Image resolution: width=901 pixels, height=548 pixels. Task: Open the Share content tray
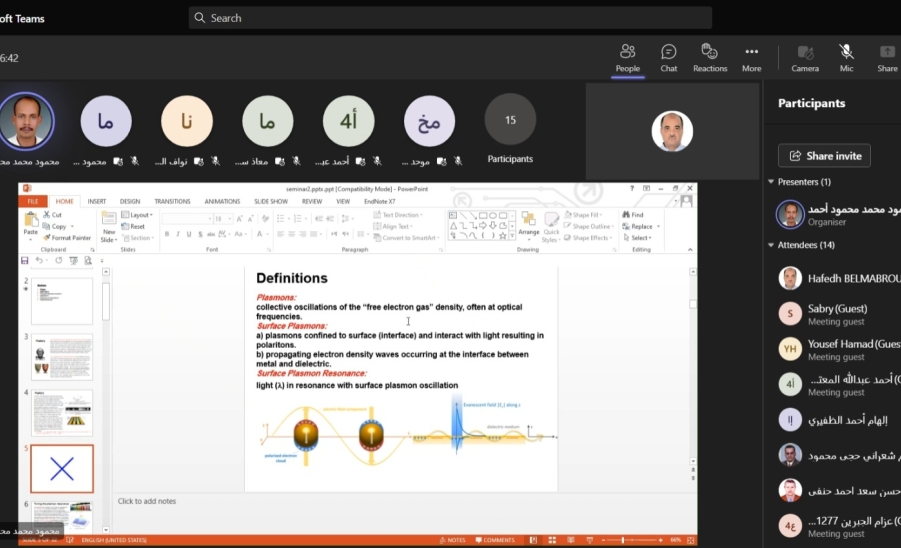click(887, 59)
